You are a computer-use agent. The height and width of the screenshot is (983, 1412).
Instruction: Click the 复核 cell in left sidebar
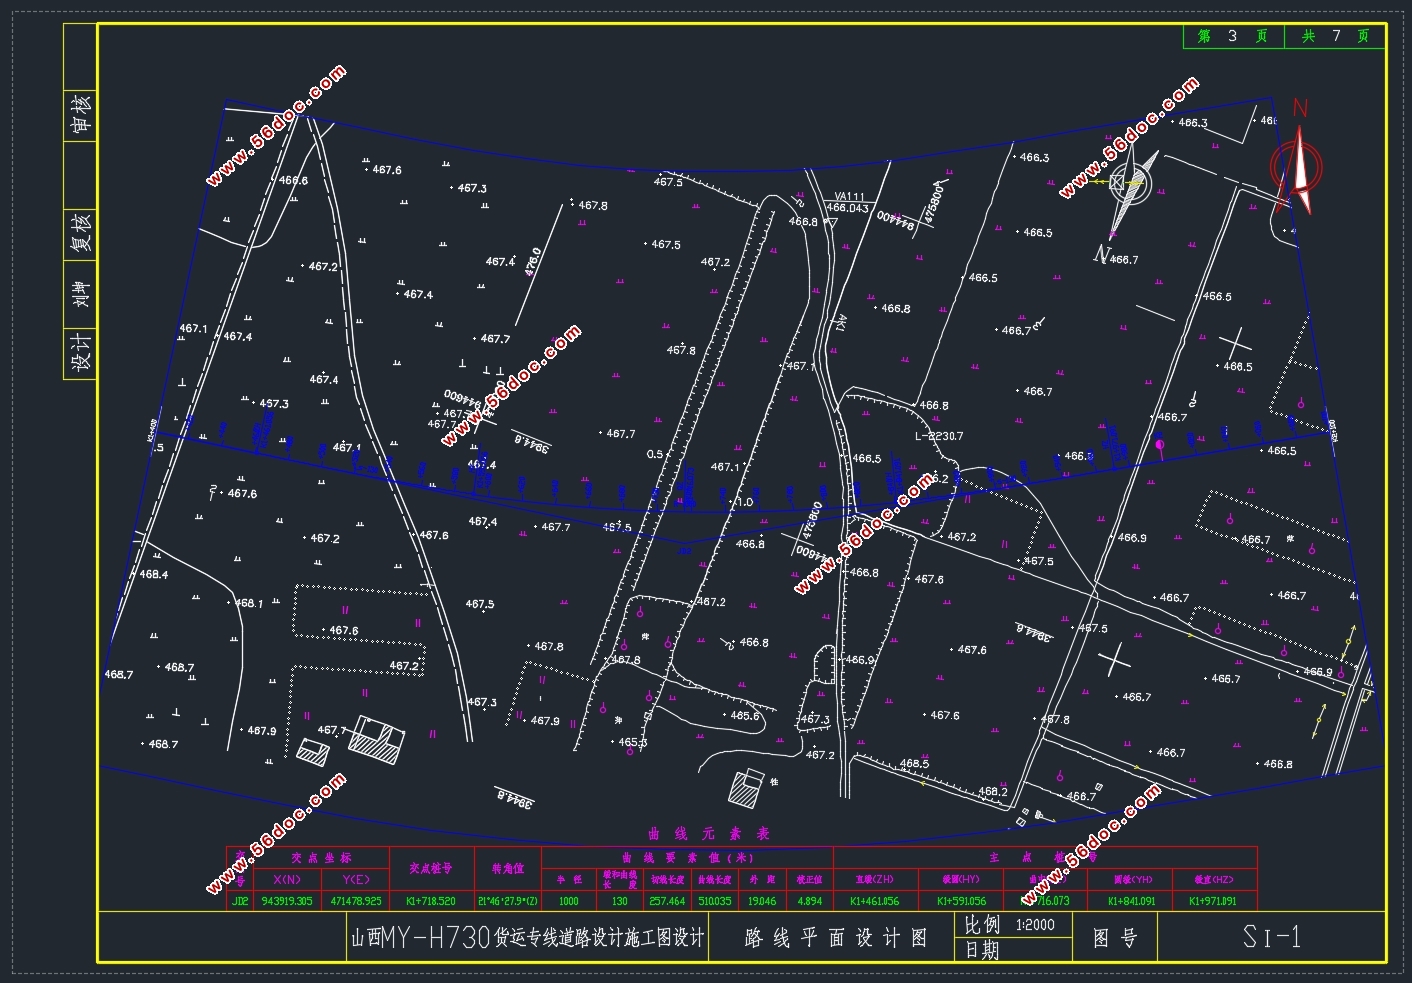(80, 231)
